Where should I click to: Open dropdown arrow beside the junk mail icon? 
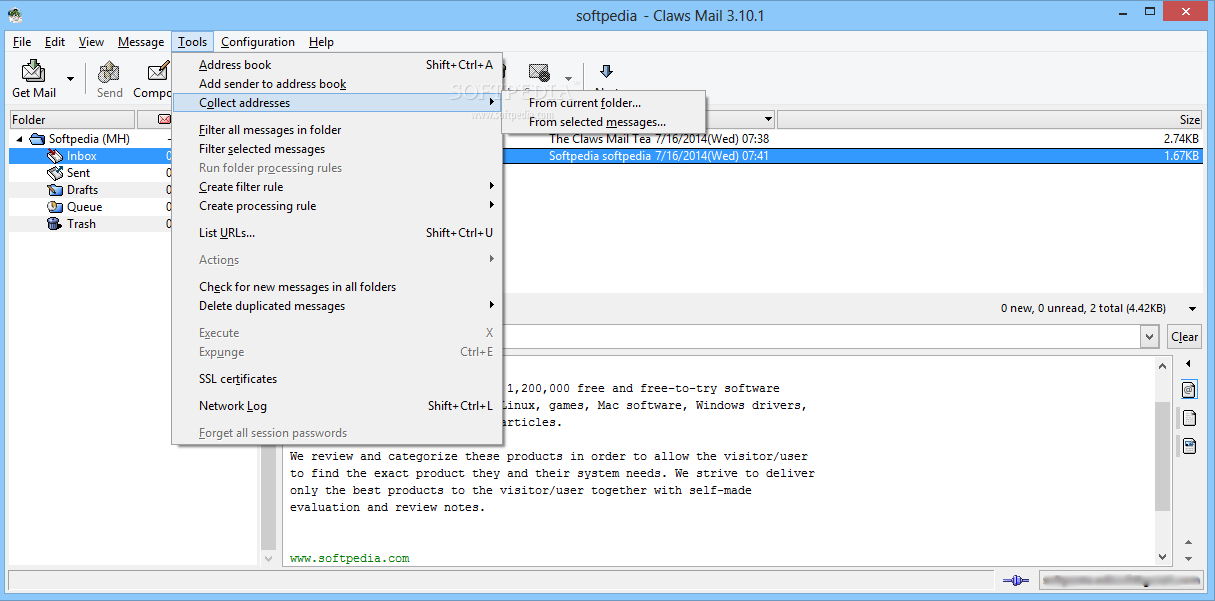(568, 79)
